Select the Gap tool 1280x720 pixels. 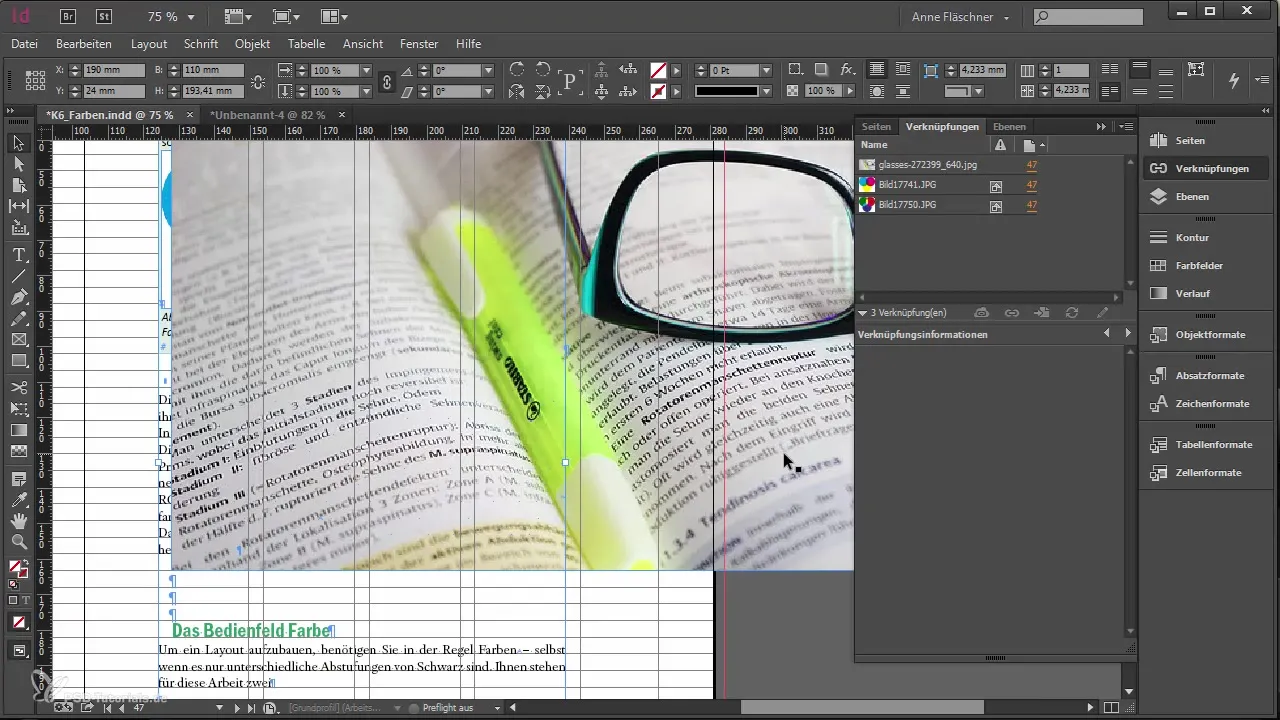click(18, 206)
